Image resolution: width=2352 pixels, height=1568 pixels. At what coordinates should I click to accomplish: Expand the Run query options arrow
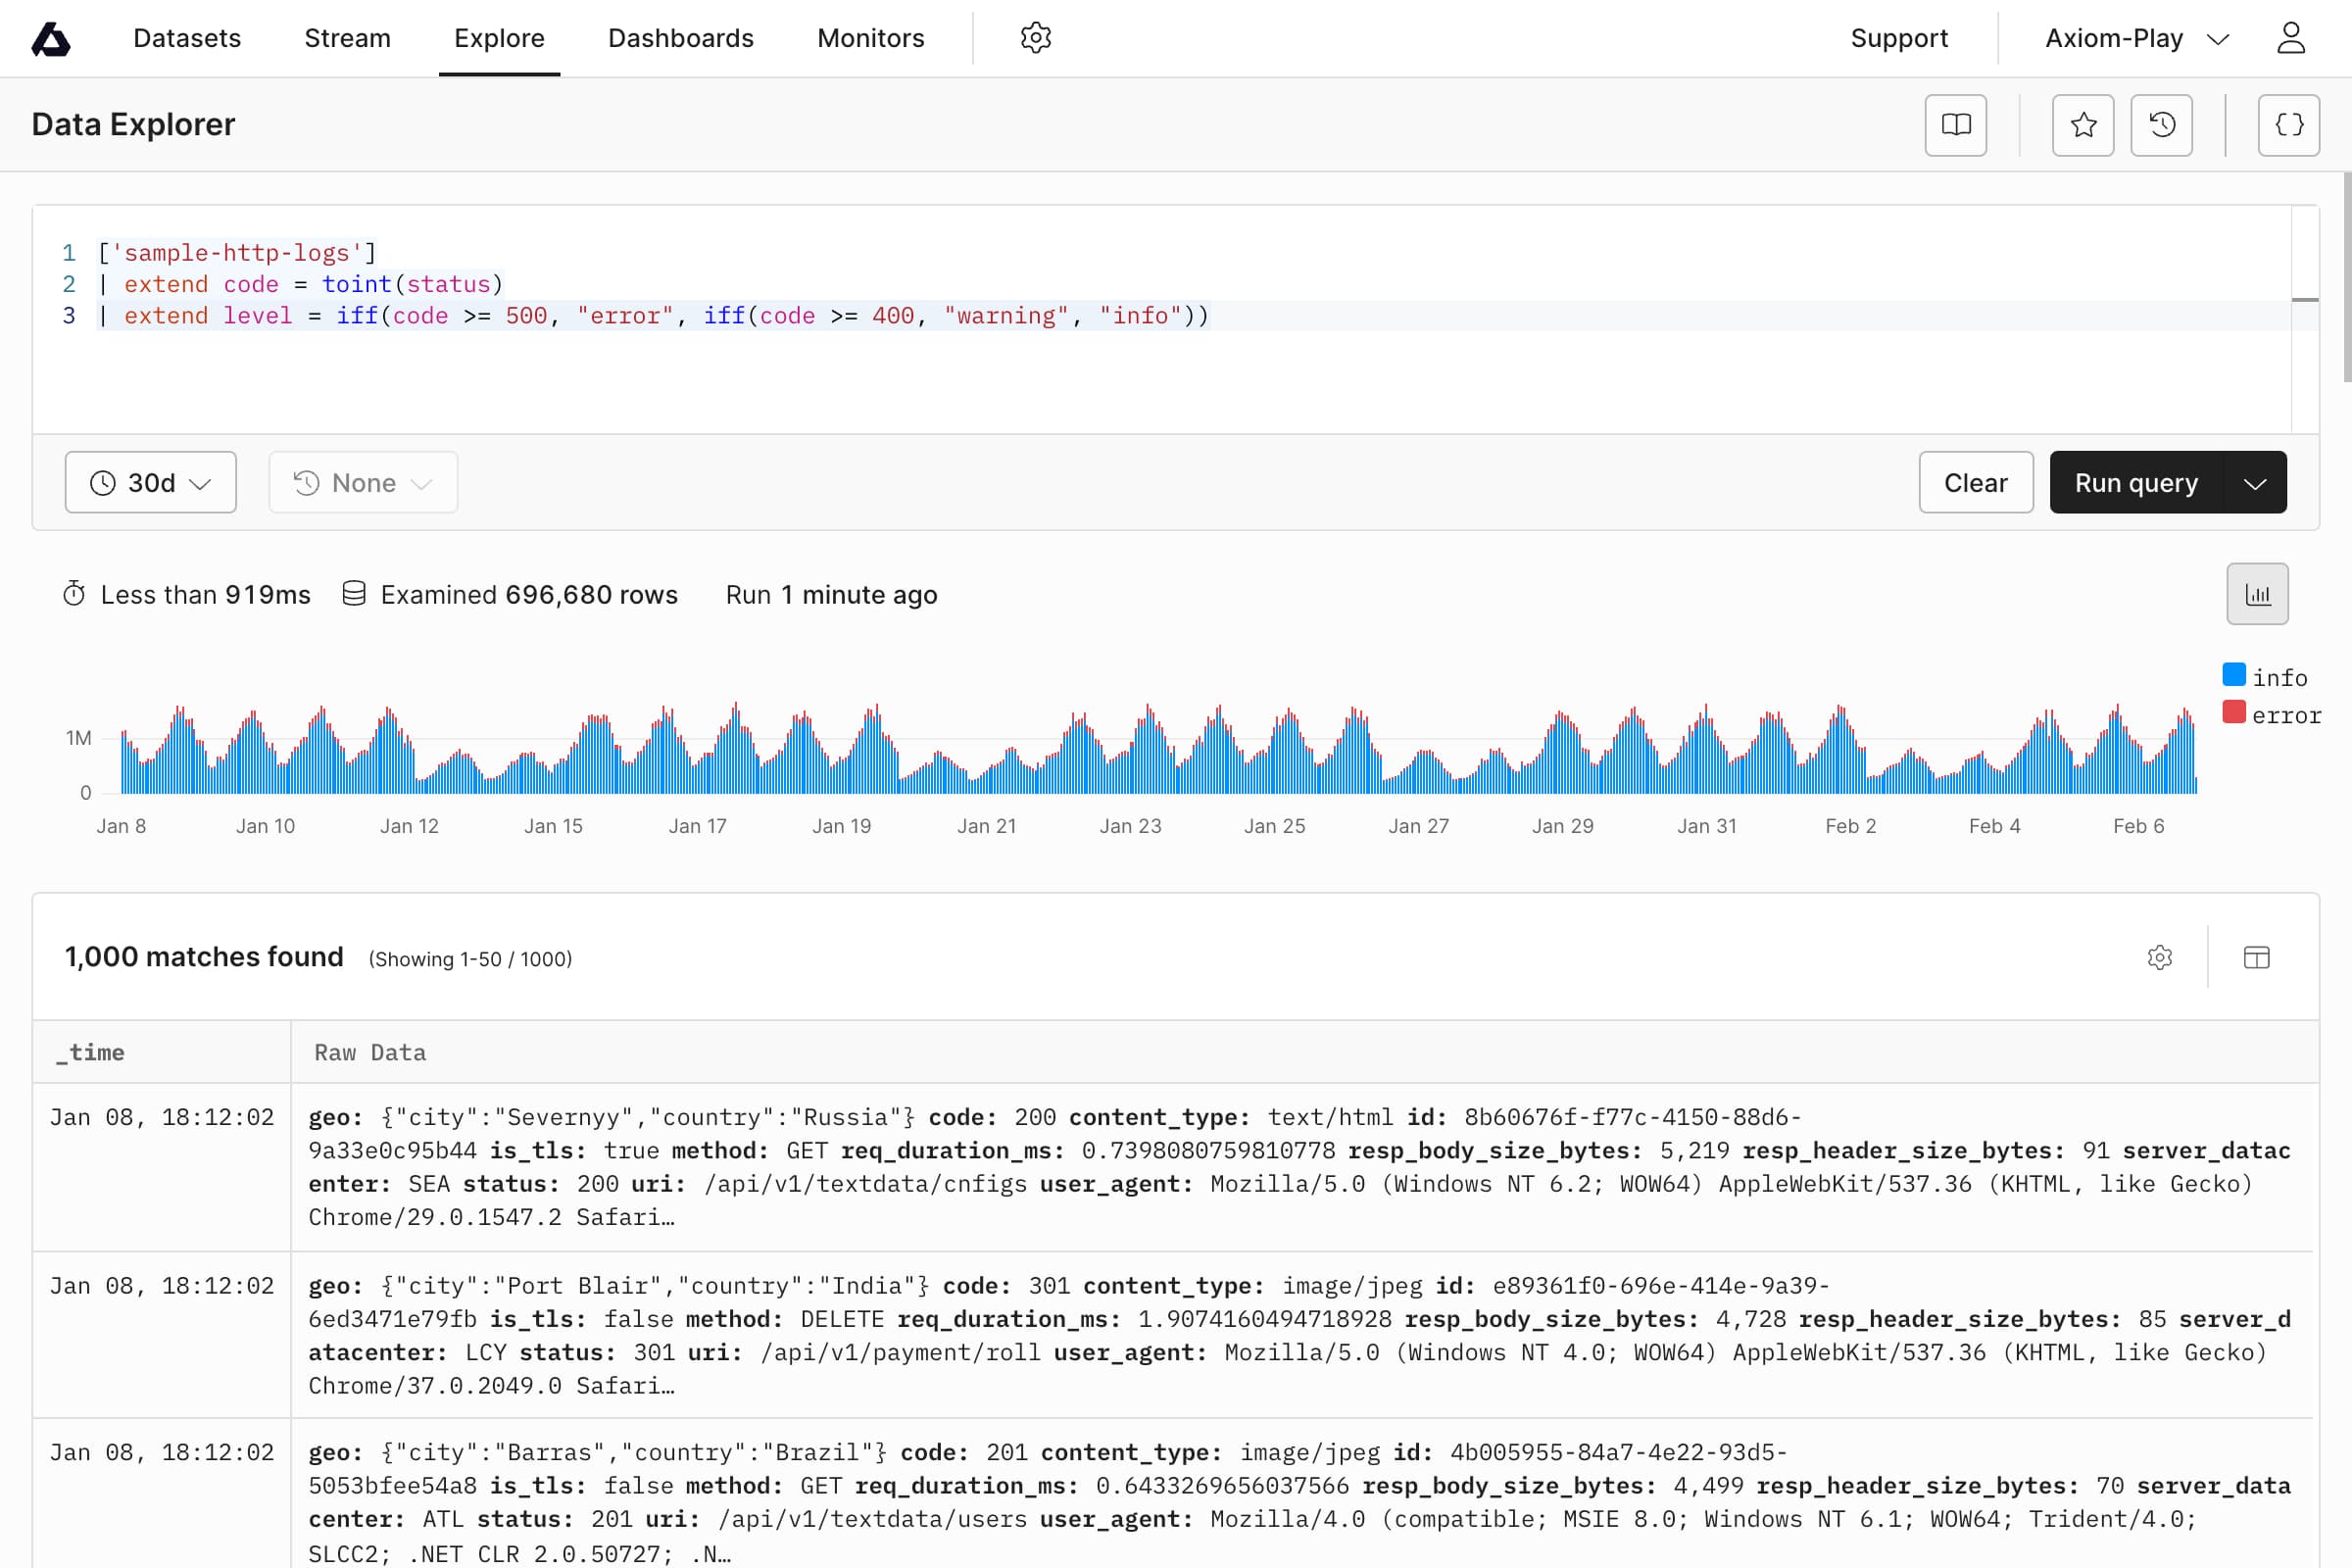(x=2254, y=482)
